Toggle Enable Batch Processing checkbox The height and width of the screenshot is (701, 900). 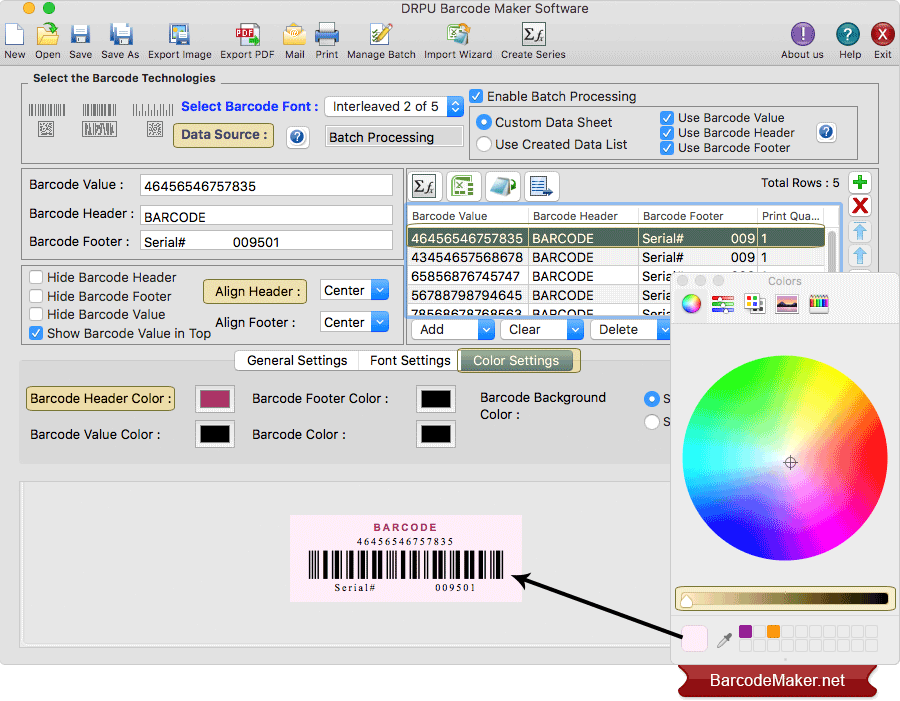[x=476, y=96]
